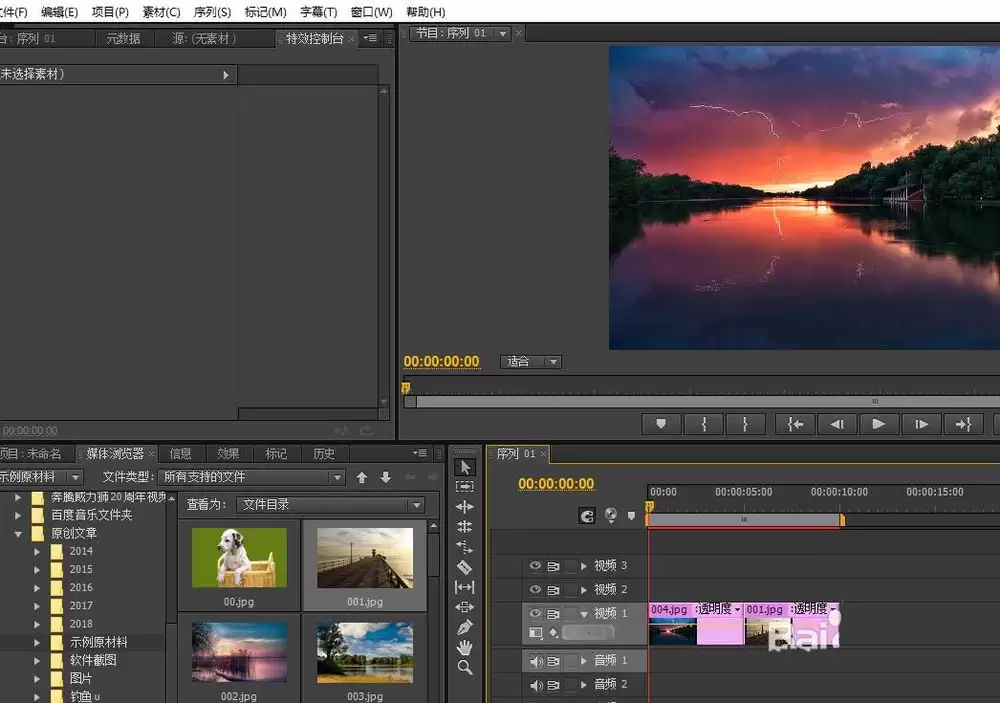1000x703 pixels.
Task: Expand the 2018 folder in the tree
Action: [37, 624]
